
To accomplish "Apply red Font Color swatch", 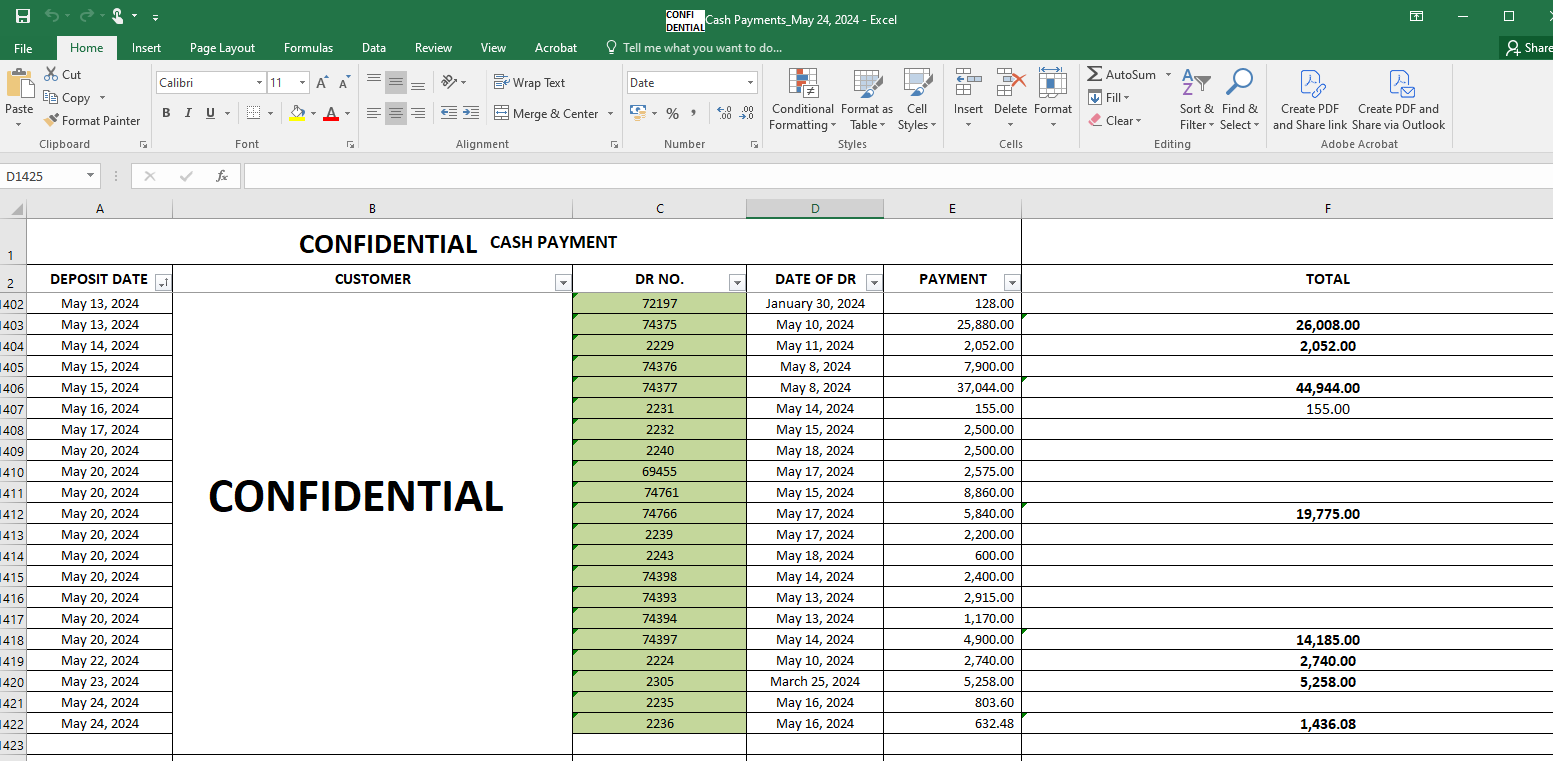I will 331,114.
